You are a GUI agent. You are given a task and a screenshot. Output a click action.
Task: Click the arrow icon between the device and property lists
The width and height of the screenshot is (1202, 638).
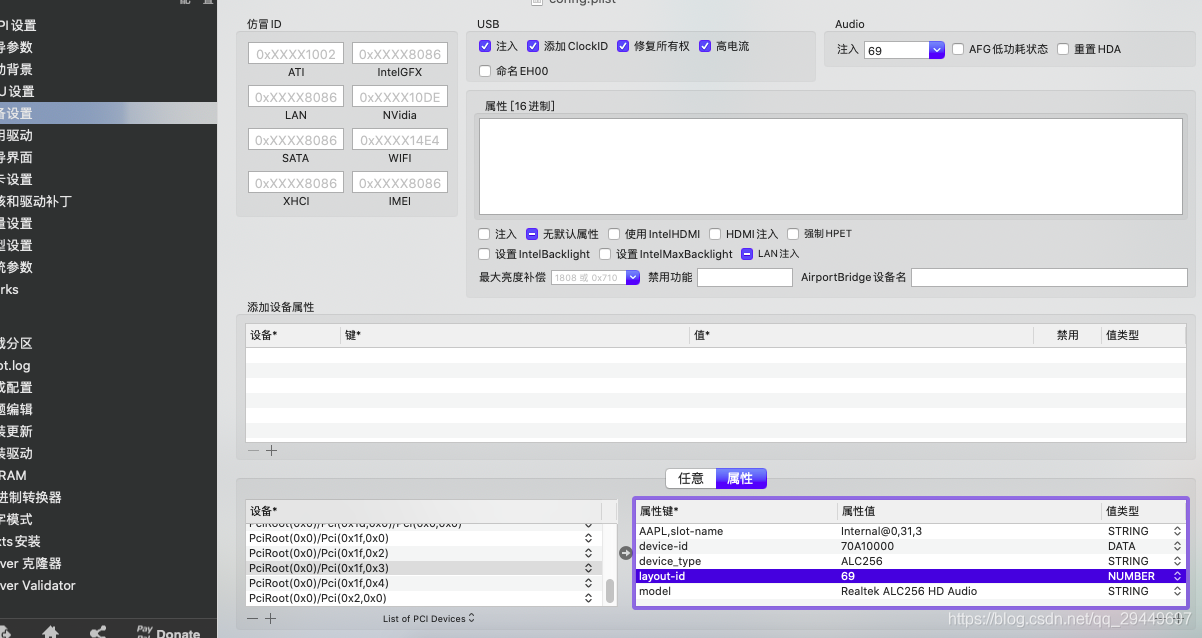(626, 552)
